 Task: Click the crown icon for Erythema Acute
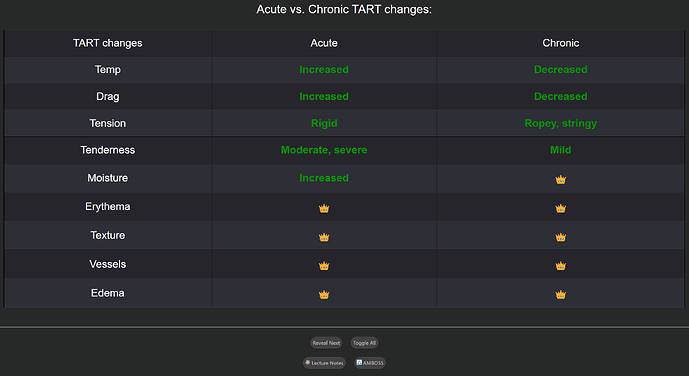(x=324, y=208)
